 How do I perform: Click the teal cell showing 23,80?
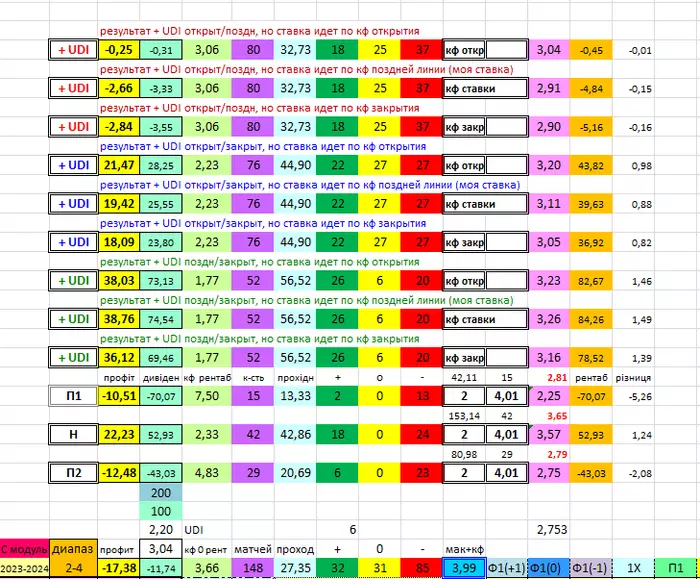point(161,242)
